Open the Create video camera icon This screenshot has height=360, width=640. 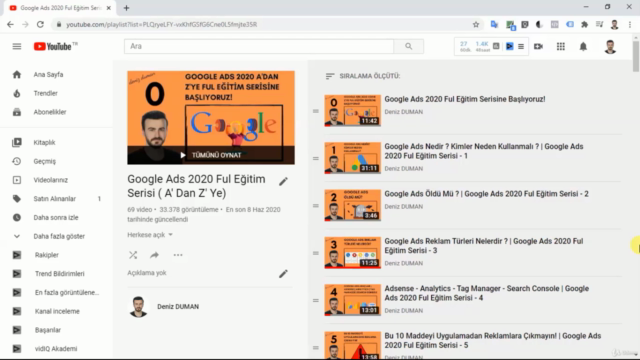[x=538, y=47]
